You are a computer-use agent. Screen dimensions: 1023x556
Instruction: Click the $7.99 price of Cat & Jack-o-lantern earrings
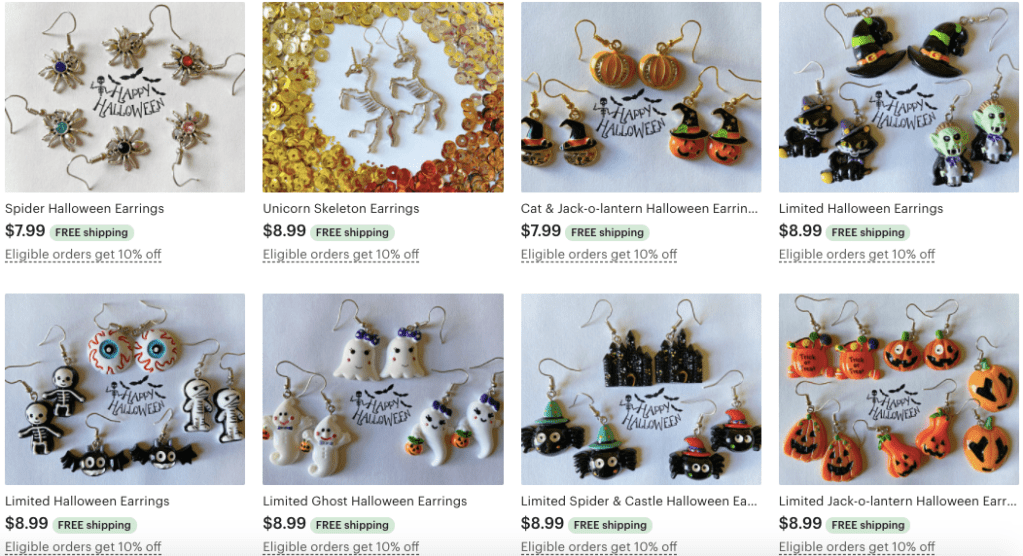pos(541,231)
